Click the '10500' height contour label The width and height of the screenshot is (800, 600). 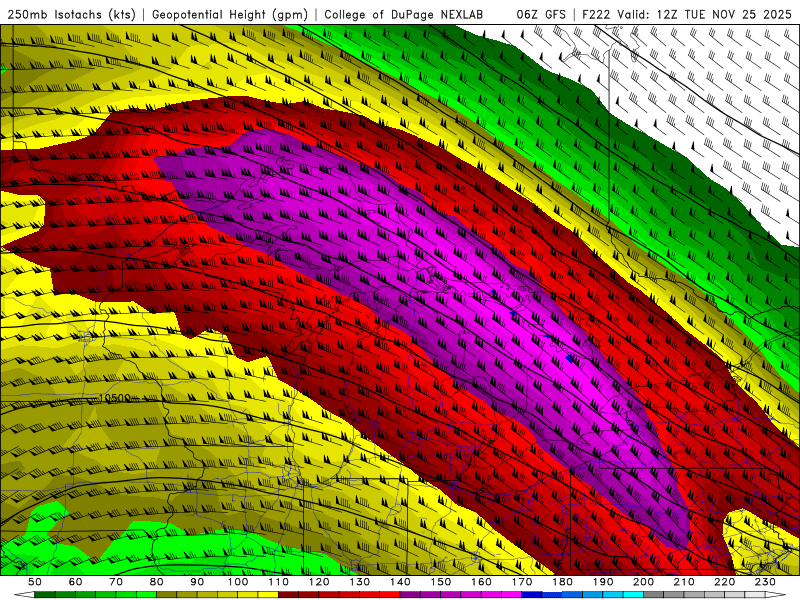pyautogui.click(x=115, y=398)
